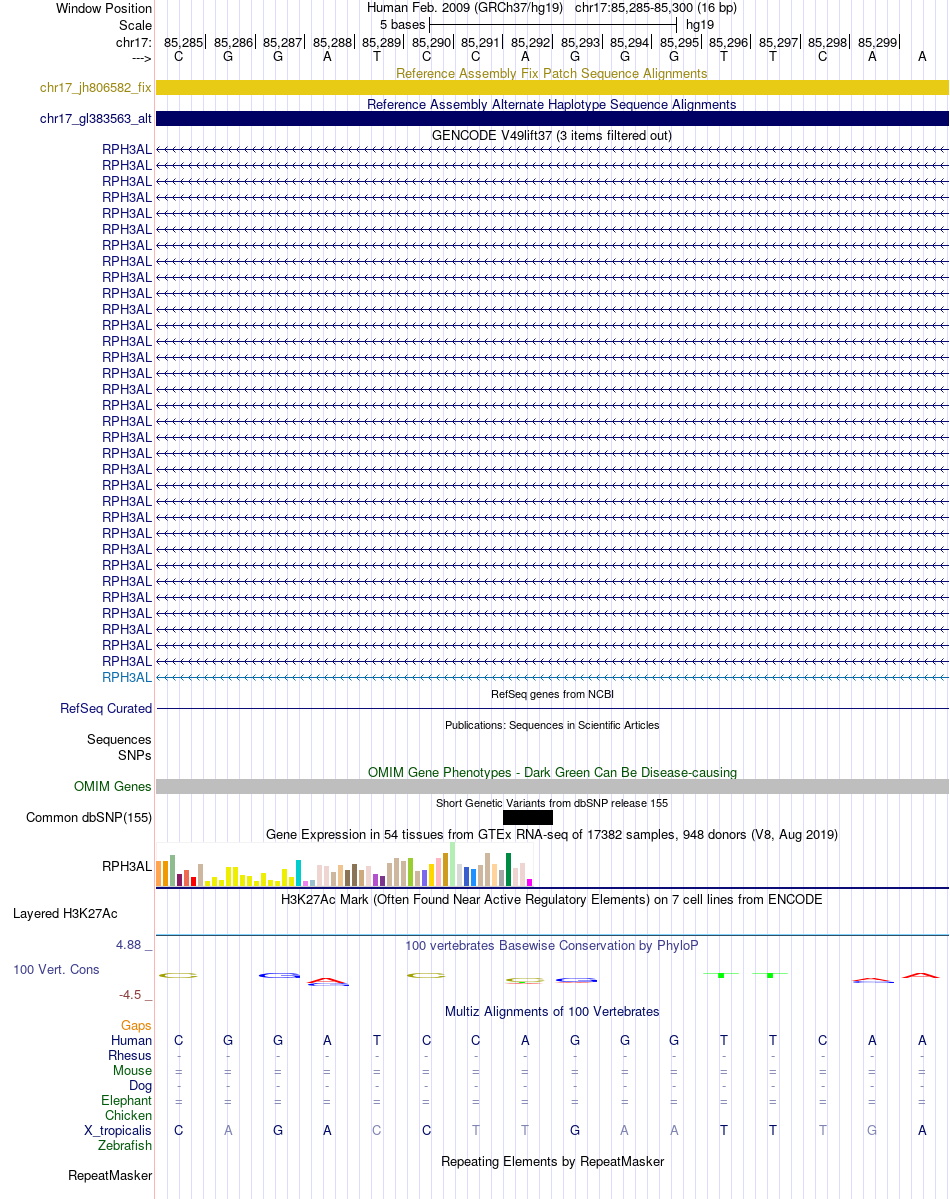The height and width of the screenshot is (1199, 950).
Task: Open the GENCODE V49lift37 track title
Action: 551,135
